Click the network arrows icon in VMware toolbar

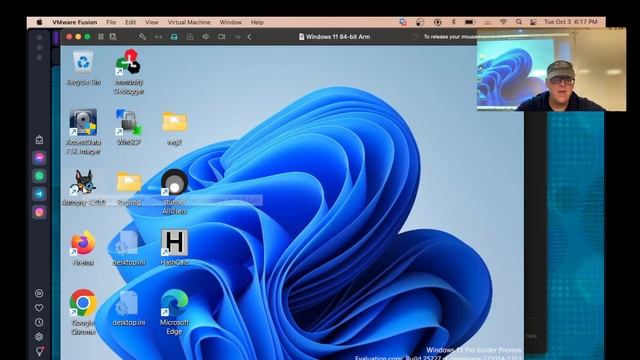pyautogui.click(x=158, y=37)
